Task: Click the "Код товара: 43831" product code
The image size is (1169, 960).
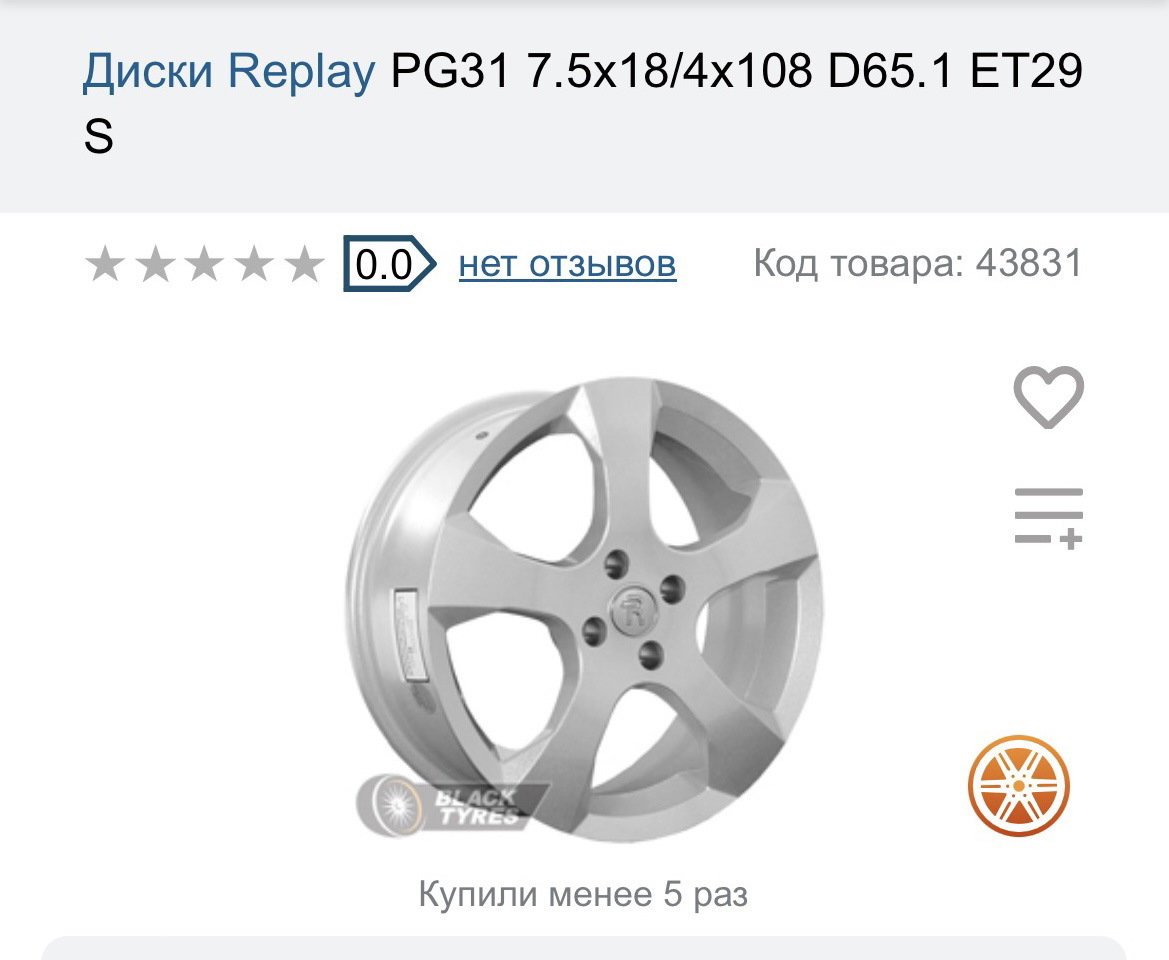Action: click(x=917, y=264)
